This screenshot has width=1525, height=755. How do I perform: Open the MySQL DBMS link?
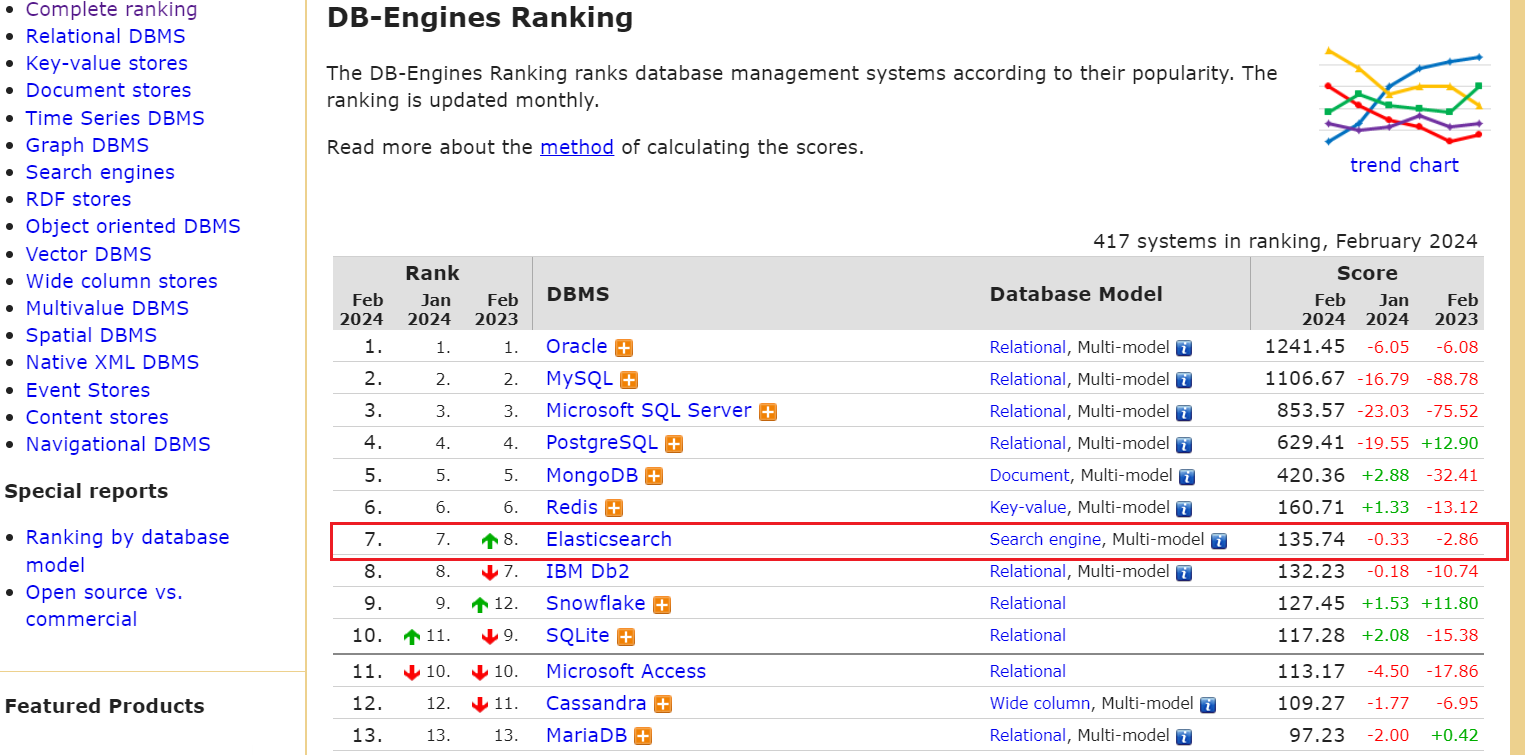tap(579, 379)
